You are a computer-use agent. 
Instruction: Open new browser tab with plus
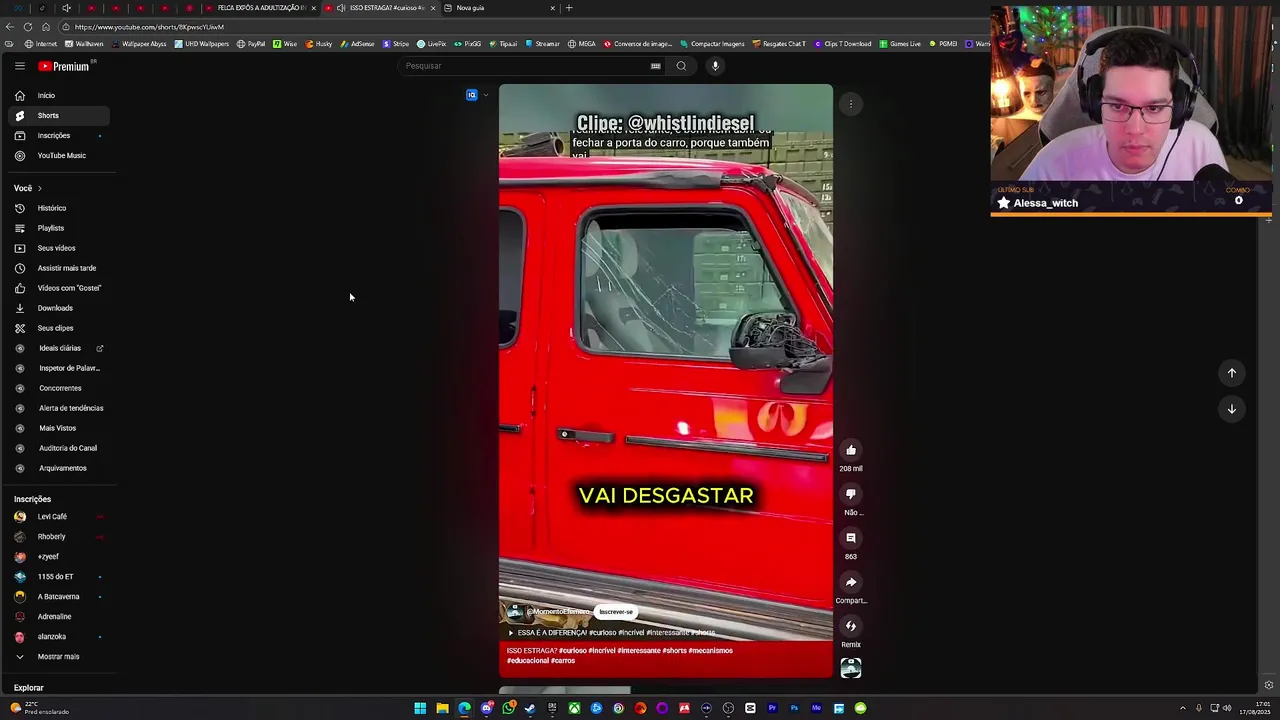point(569,8)
